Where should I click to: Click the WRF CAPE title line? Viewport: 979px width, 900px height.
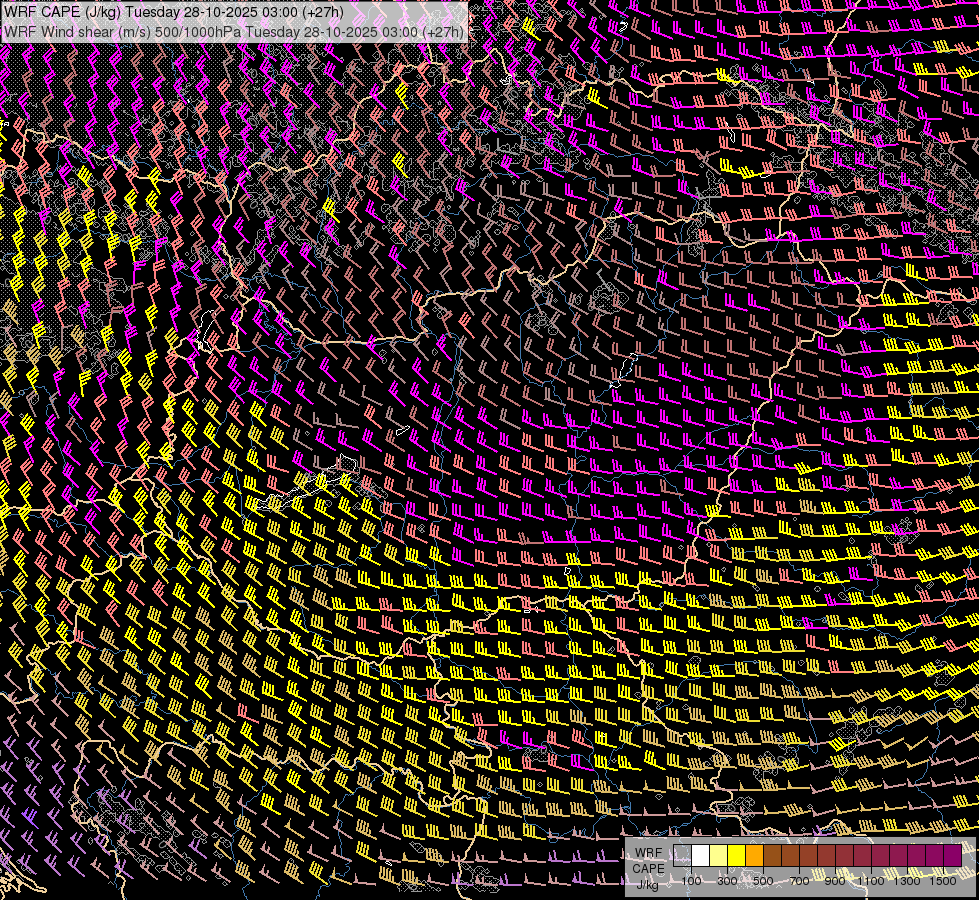pyautogui.click(x=174, y=12)
